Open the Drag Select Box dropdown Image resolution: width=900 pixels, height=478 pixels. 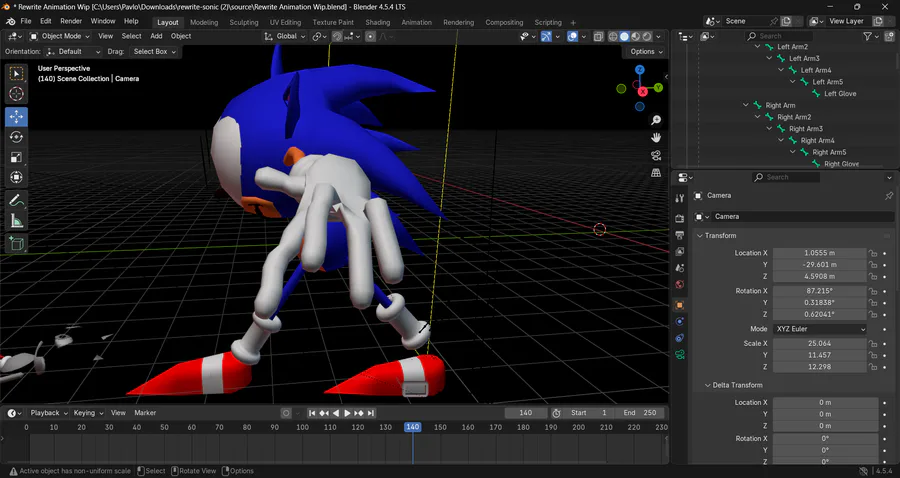pyautogui.click(x=154, y=52)
